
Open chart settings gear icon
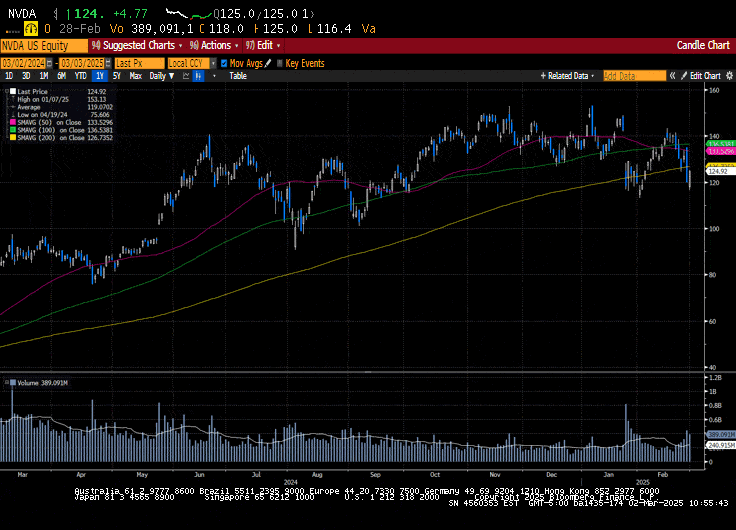[732, 76]
